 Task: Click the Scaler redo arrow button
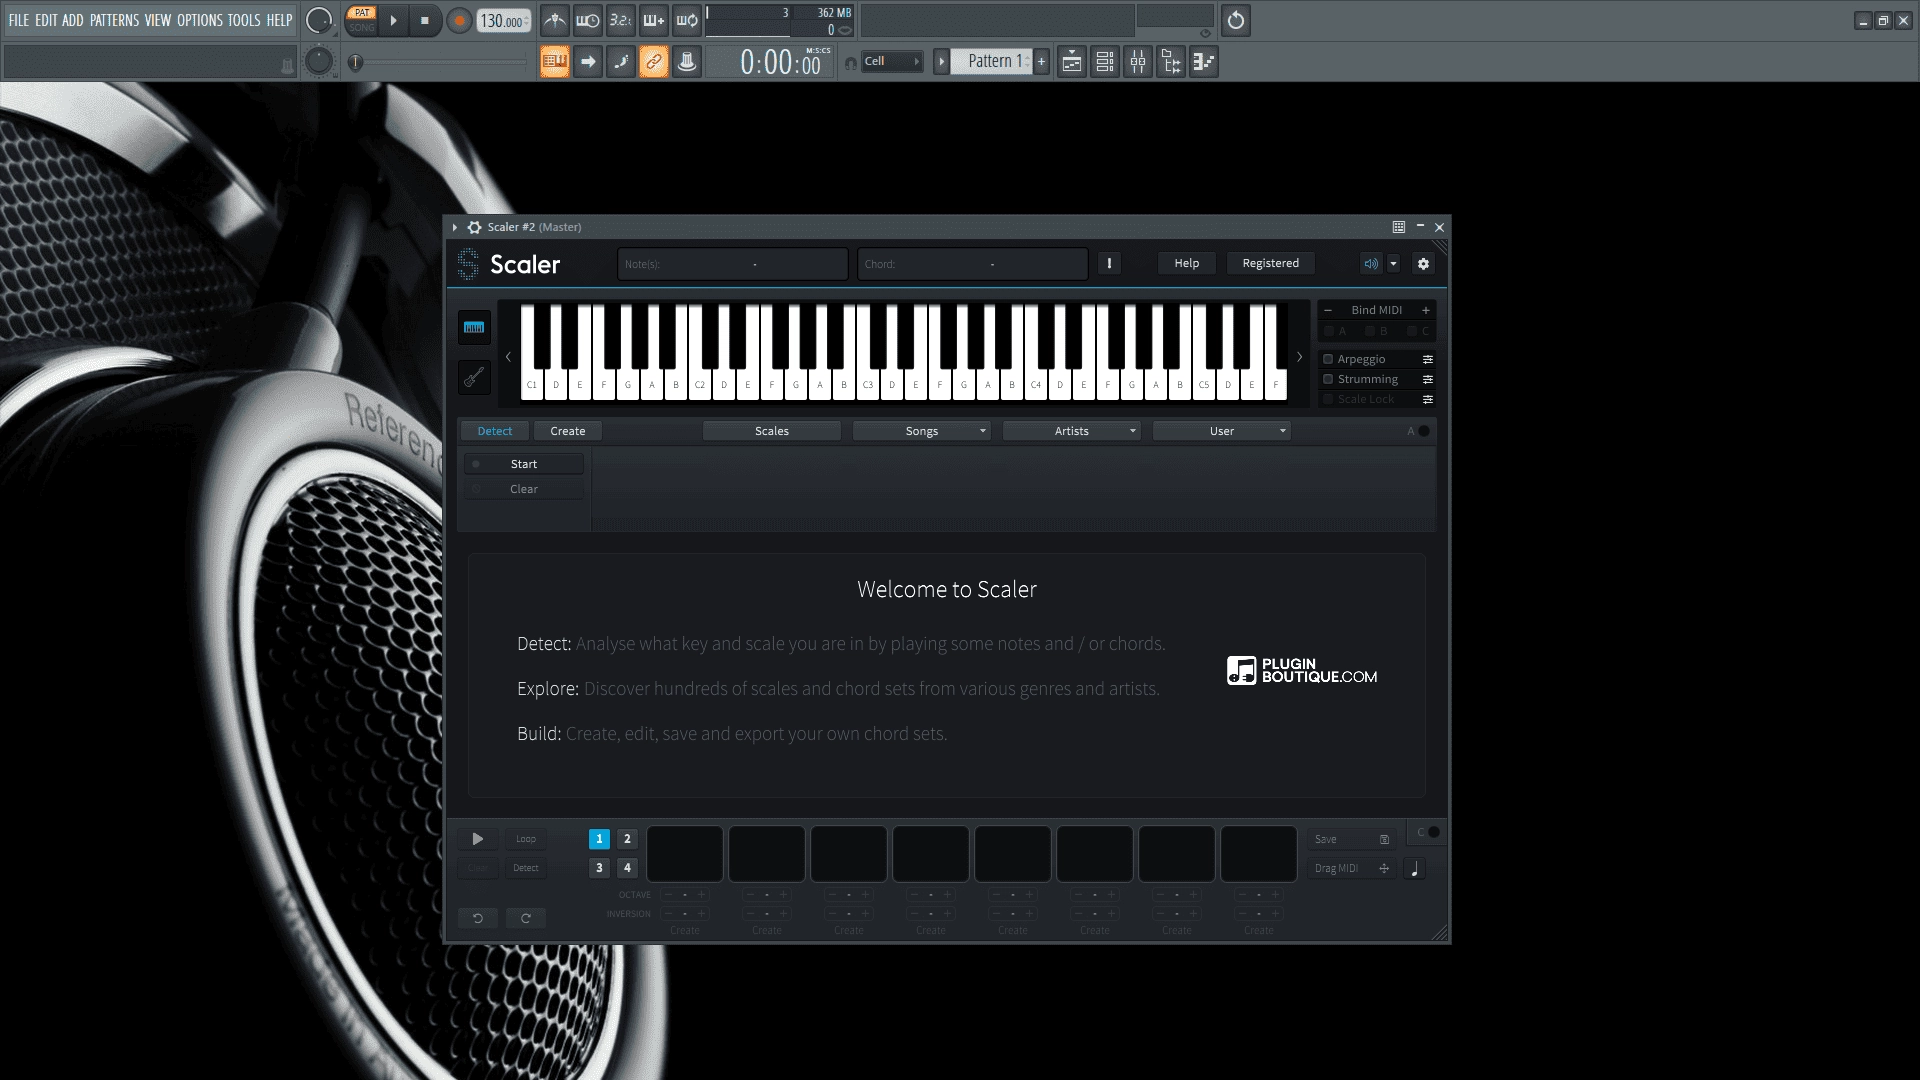[526, 918]
